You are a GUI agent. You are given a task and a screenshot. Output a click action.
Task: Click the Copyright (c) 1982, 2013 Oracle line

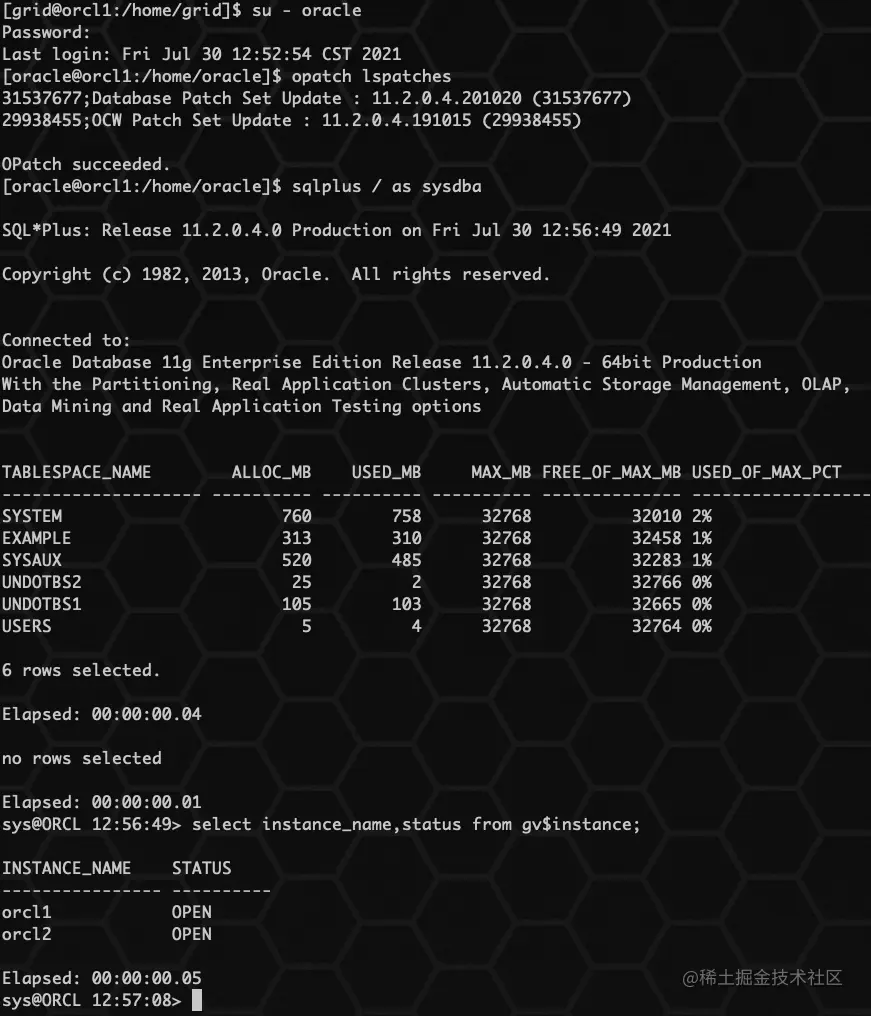pos(276,275)
